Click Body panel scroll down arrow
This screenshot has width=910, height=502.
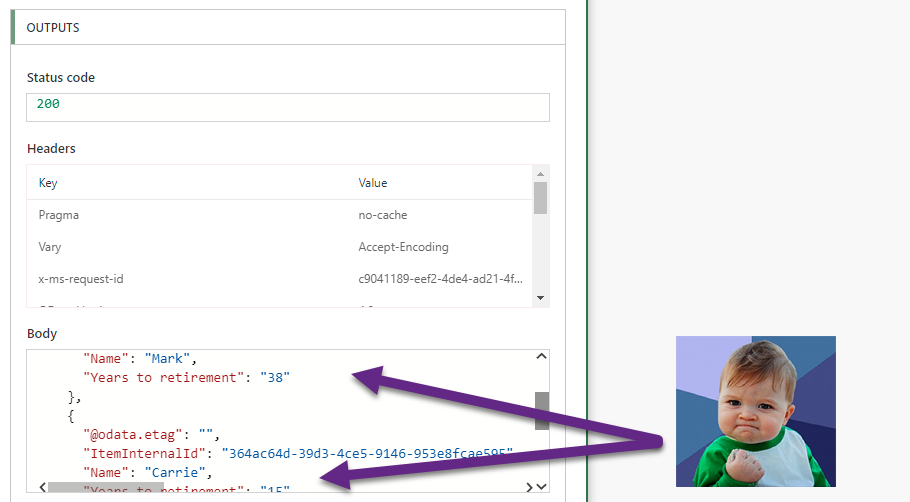click(x=541, y=486)
